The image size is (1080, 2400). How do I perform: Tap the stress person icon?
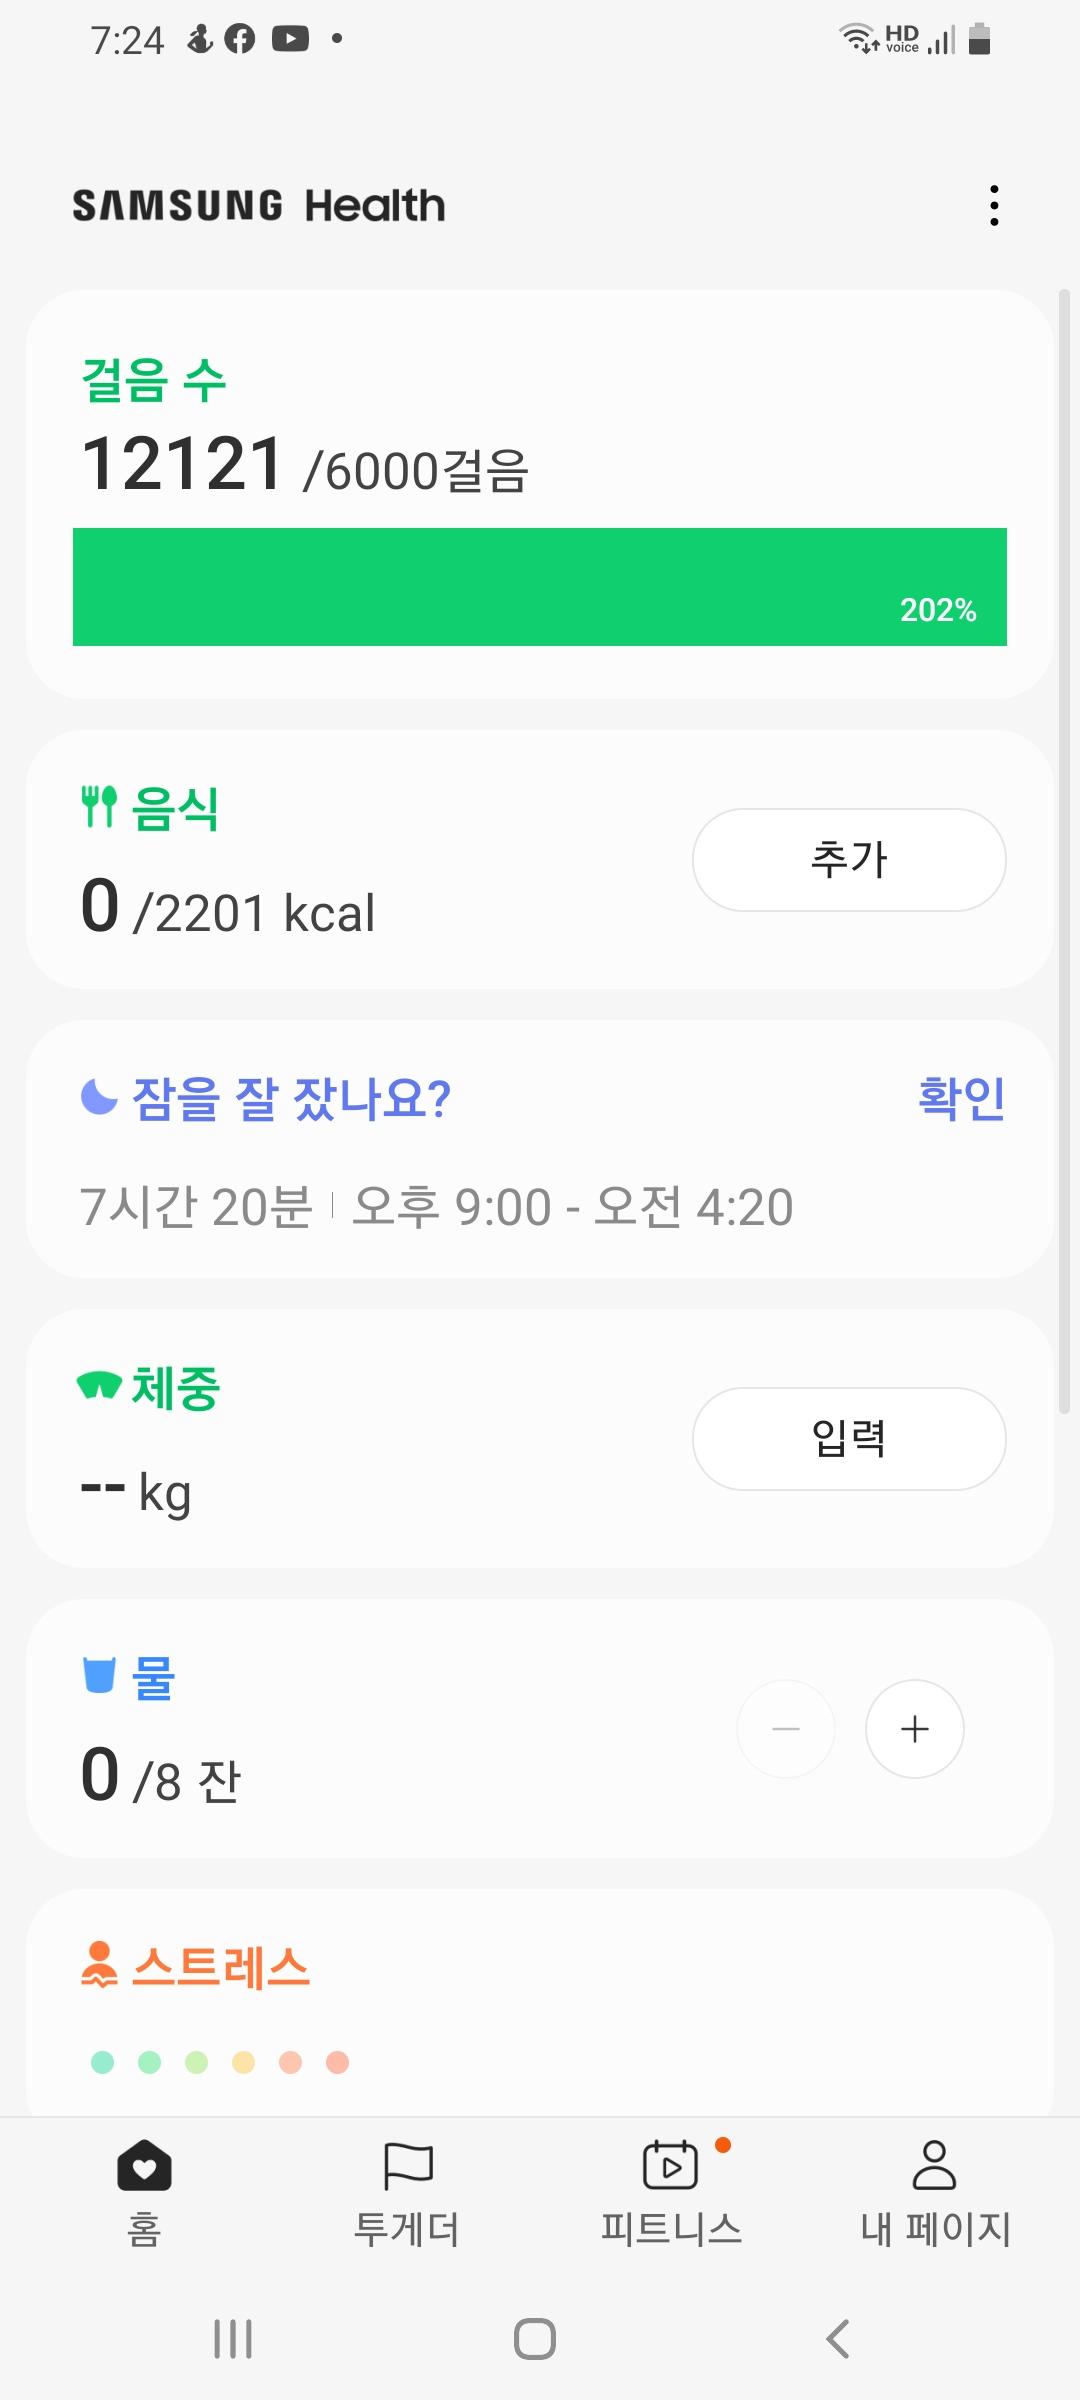coord(99,1964)
